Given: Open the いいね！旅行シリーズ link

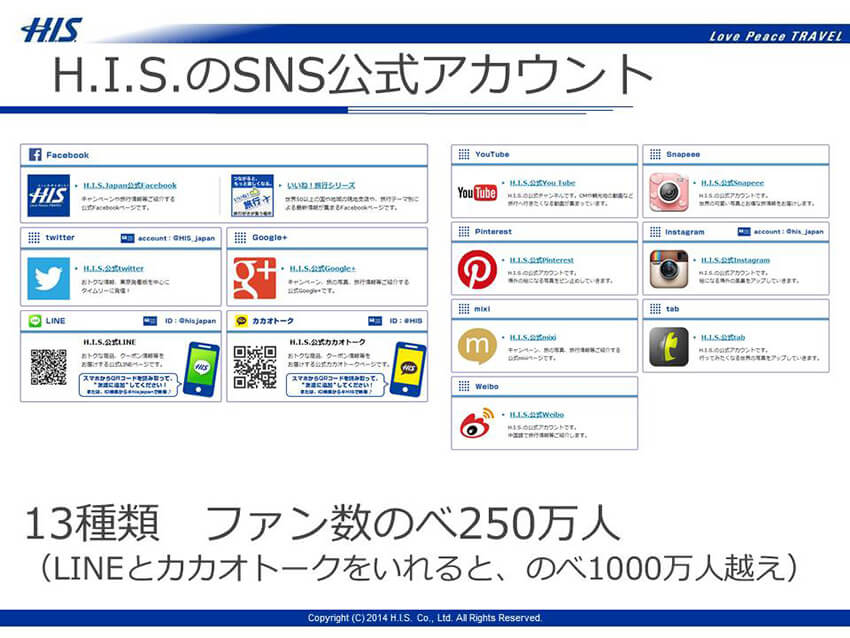Looking at the screenshot, I should tap(321, 185).
